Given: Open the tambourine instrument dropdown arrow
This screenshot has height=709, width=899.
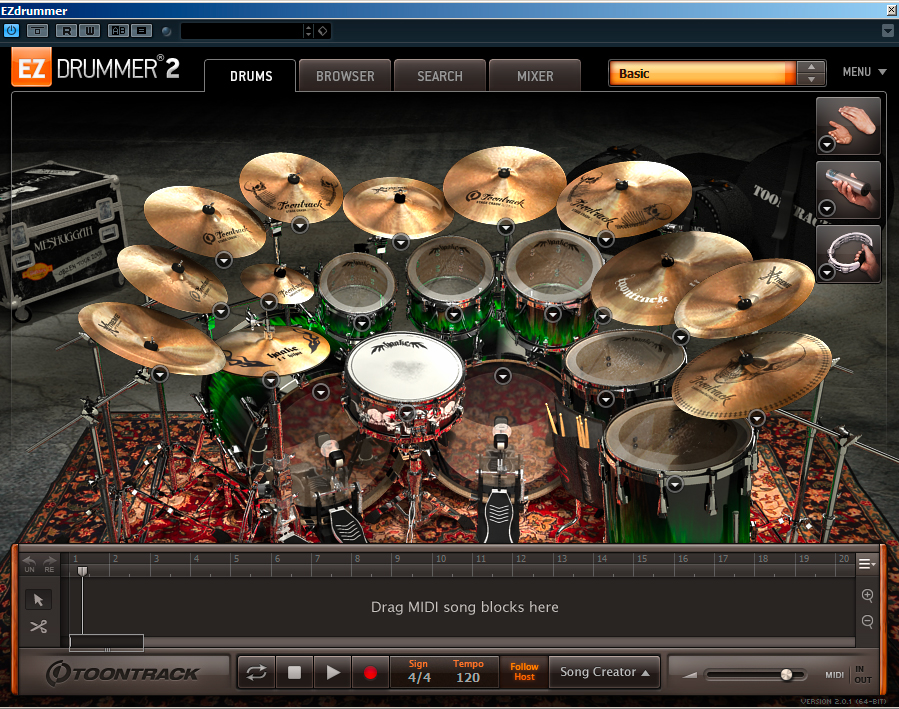Looking at the screenshot, I should [827, 272].
